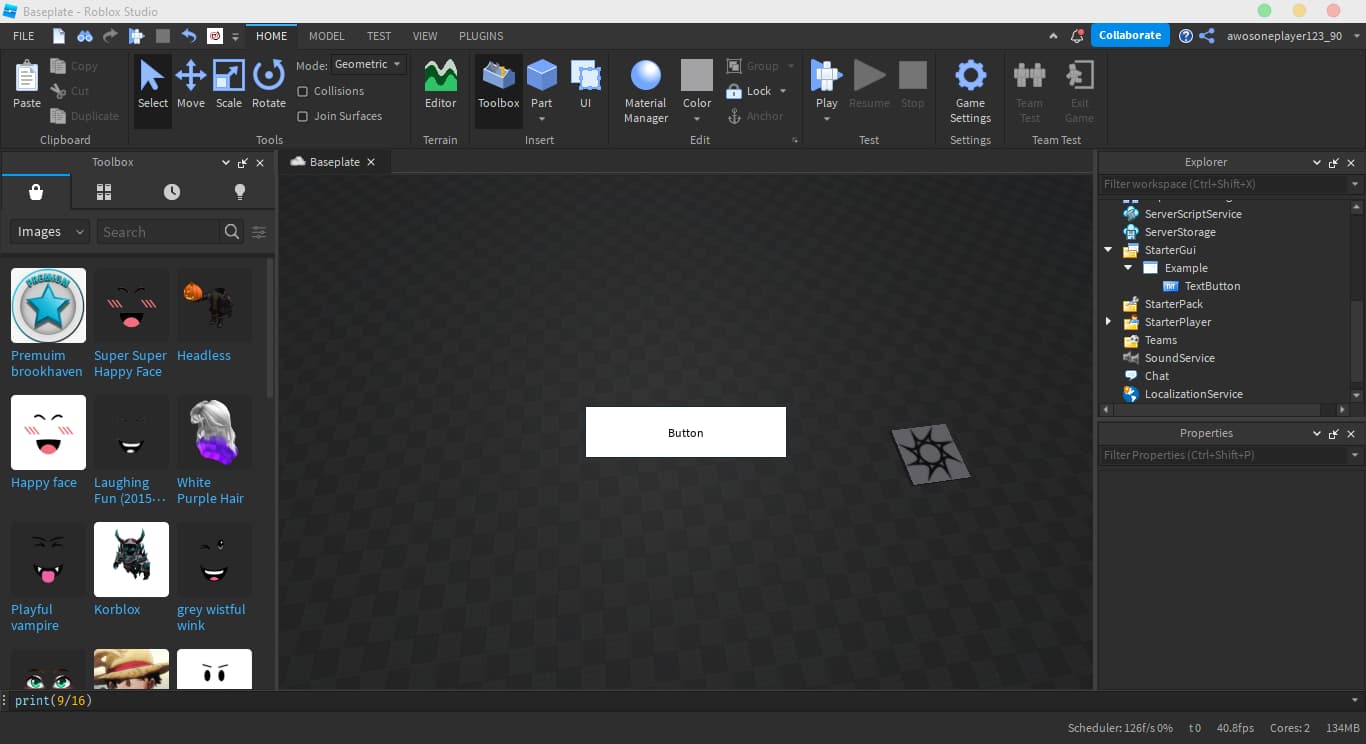Collapse the ribbon with the up chevron
Image resolution: width=1366 pixels, height=744 pixels.
coord(1053,36)
